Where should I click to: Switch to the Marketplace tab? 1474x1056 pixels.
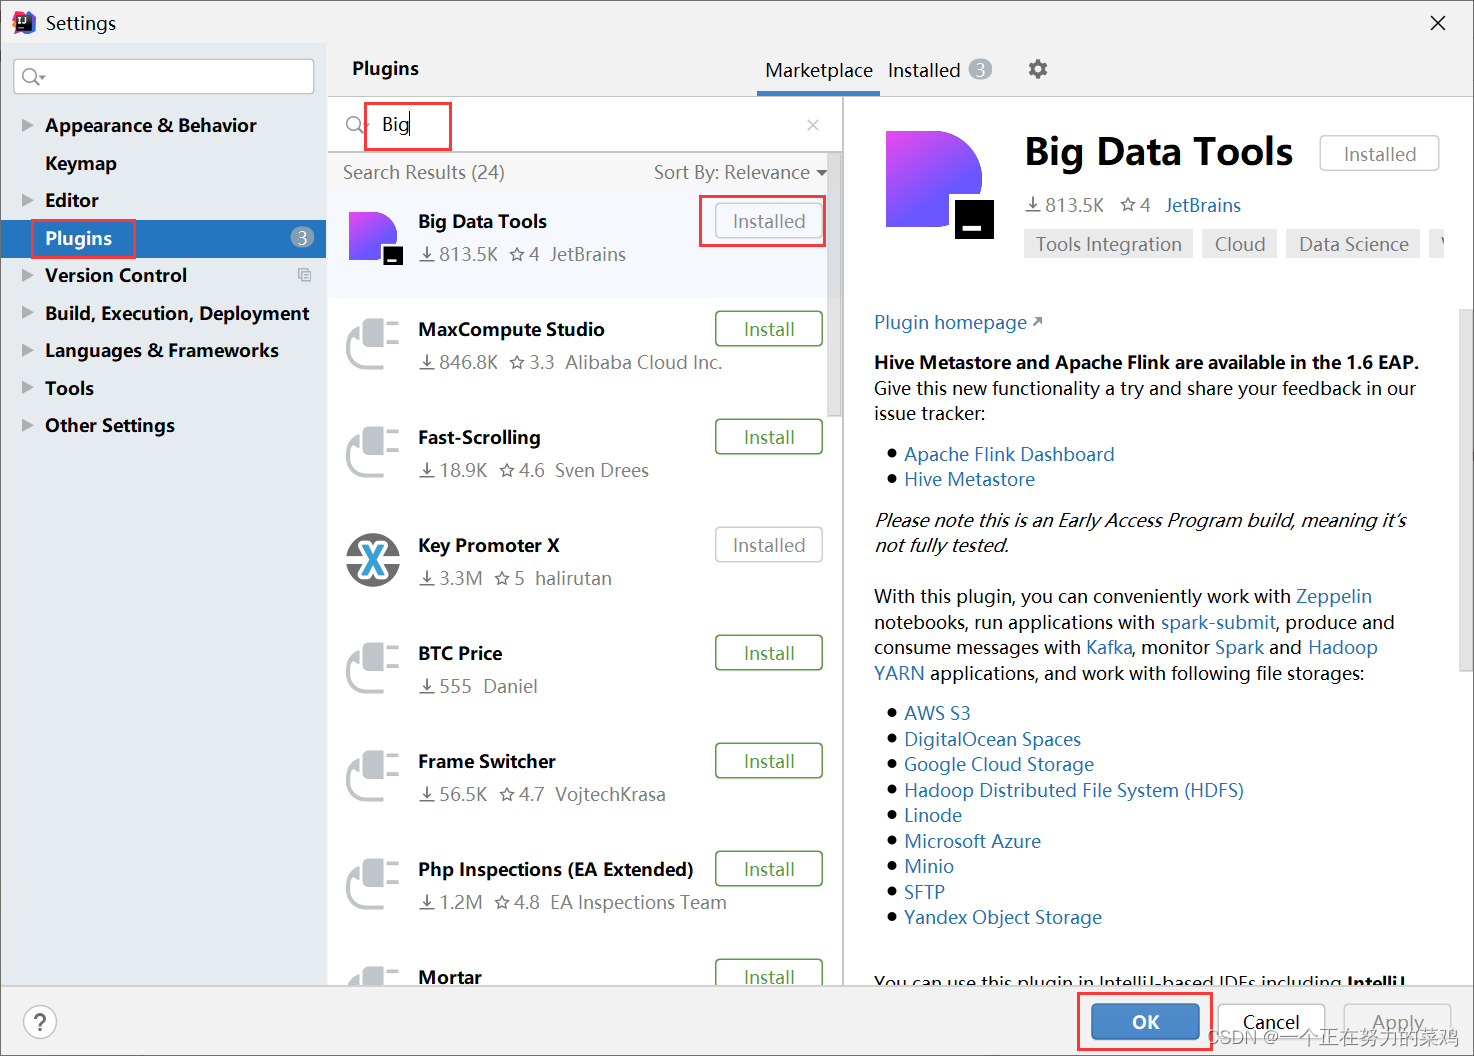click(x=818, y=70)
